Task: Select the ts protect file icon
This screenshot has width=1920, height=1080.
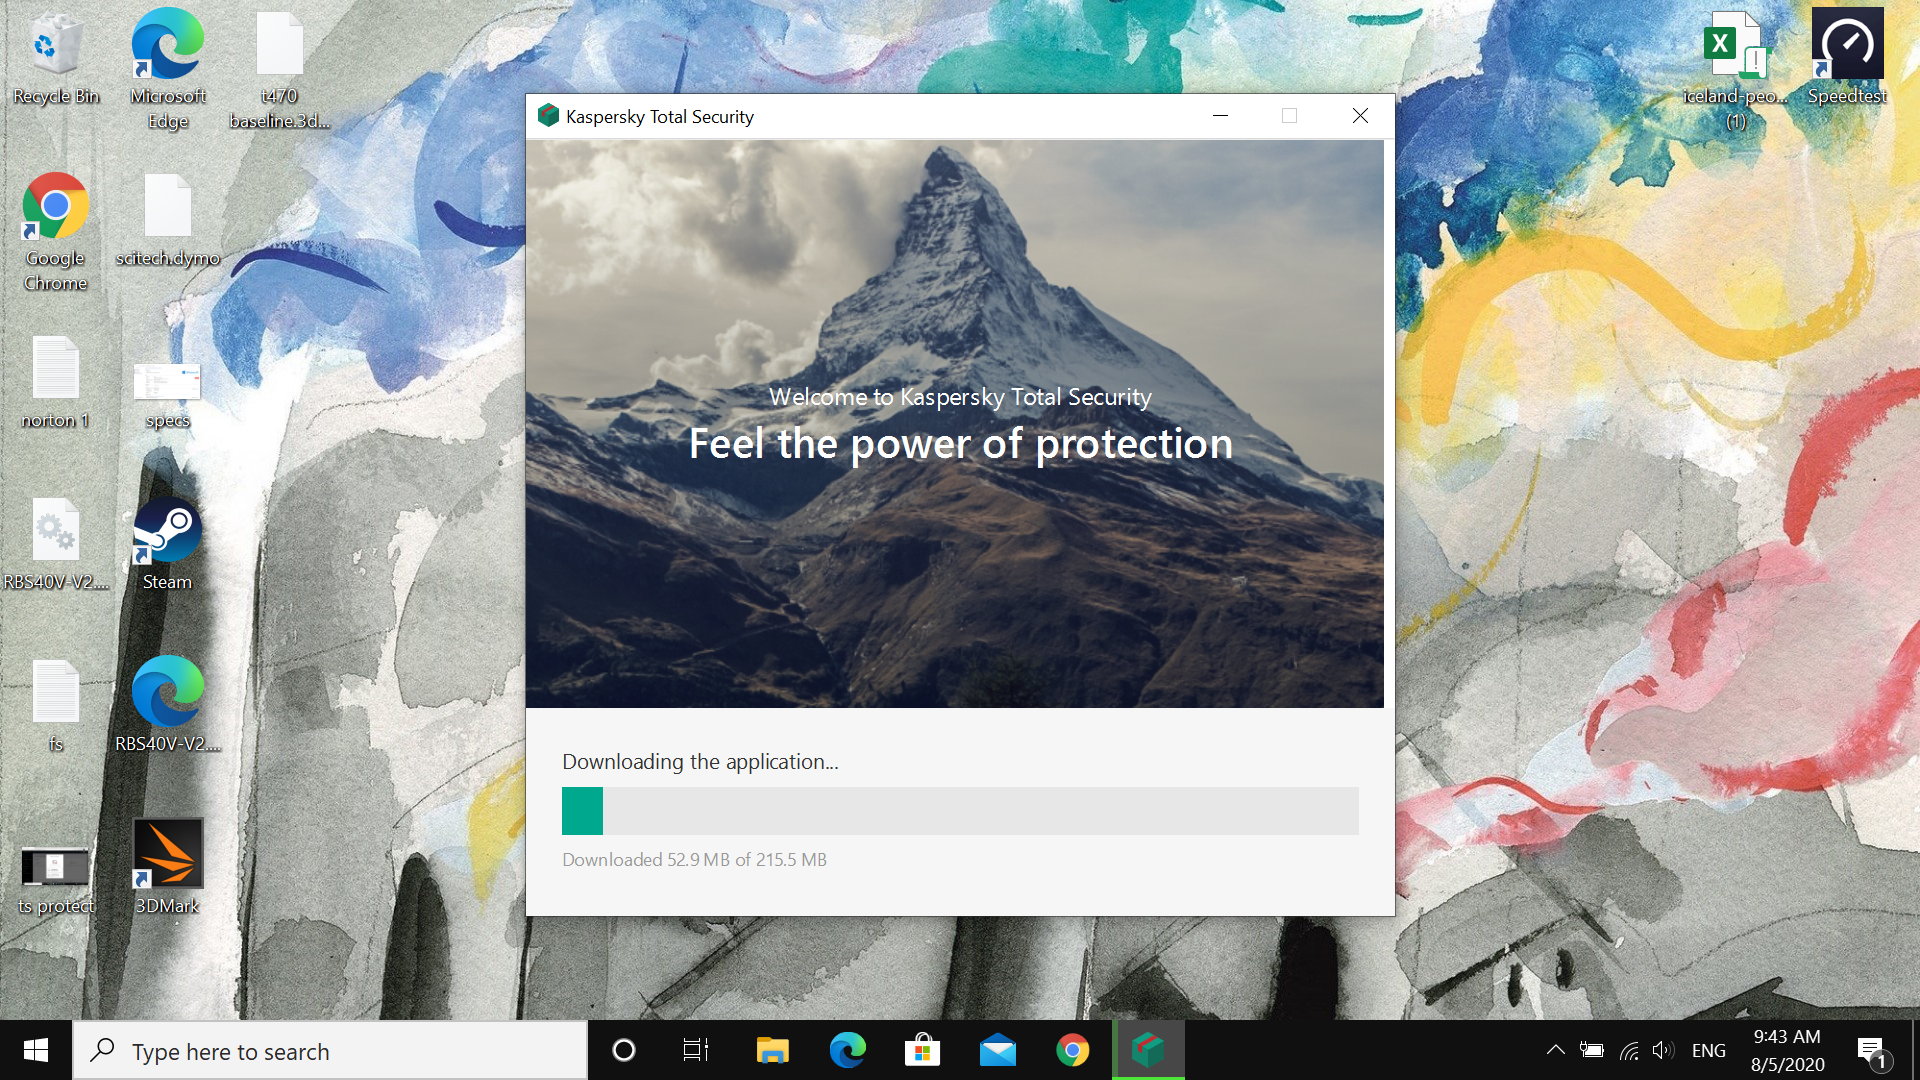Action: point(56,880)
